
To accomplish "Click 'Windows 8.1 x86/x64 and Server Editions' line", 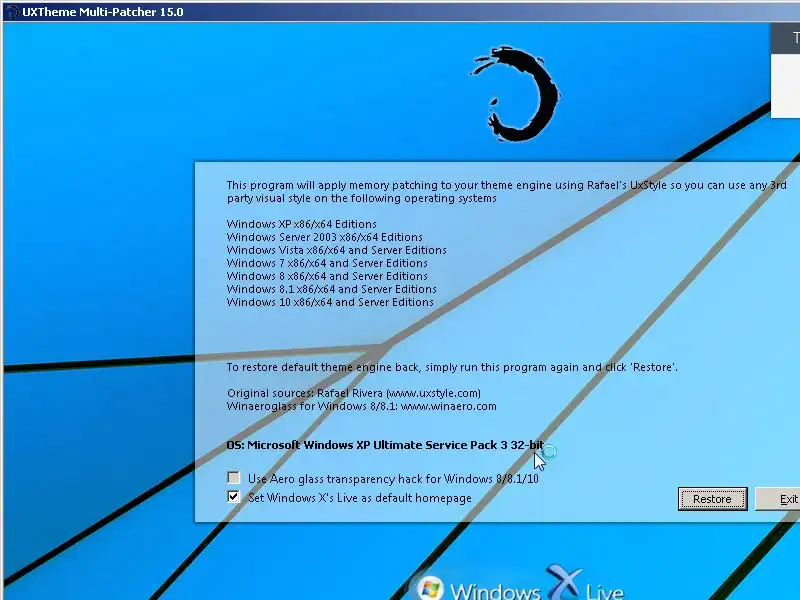I will (x=332, y=289).
